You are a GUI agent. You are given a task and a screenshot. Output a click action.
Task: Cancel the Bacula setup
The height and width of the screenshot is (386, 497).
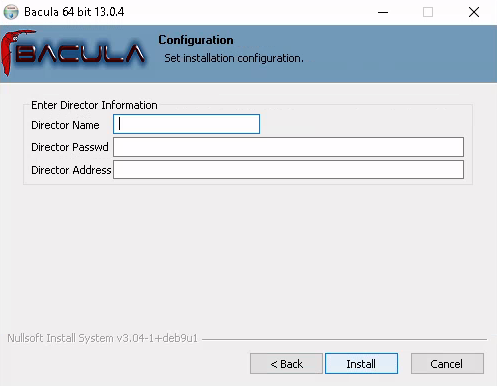[x=447, y=364]
